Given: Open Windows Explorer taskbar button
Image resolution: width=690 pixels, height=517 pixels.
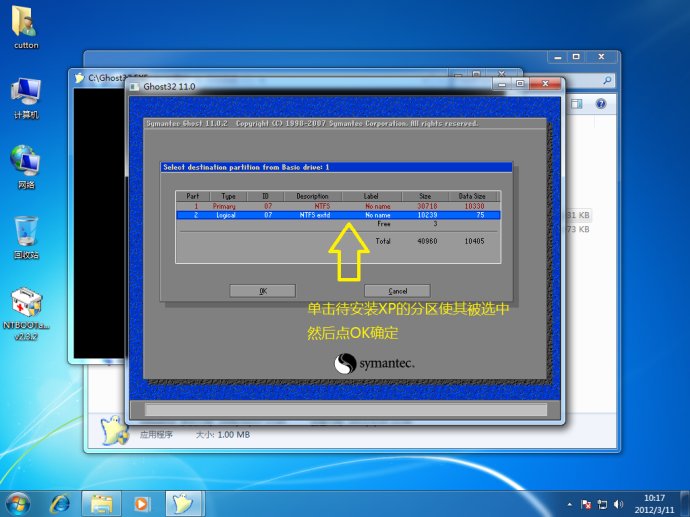Looking at the screenshot, I should click(102, 504).
